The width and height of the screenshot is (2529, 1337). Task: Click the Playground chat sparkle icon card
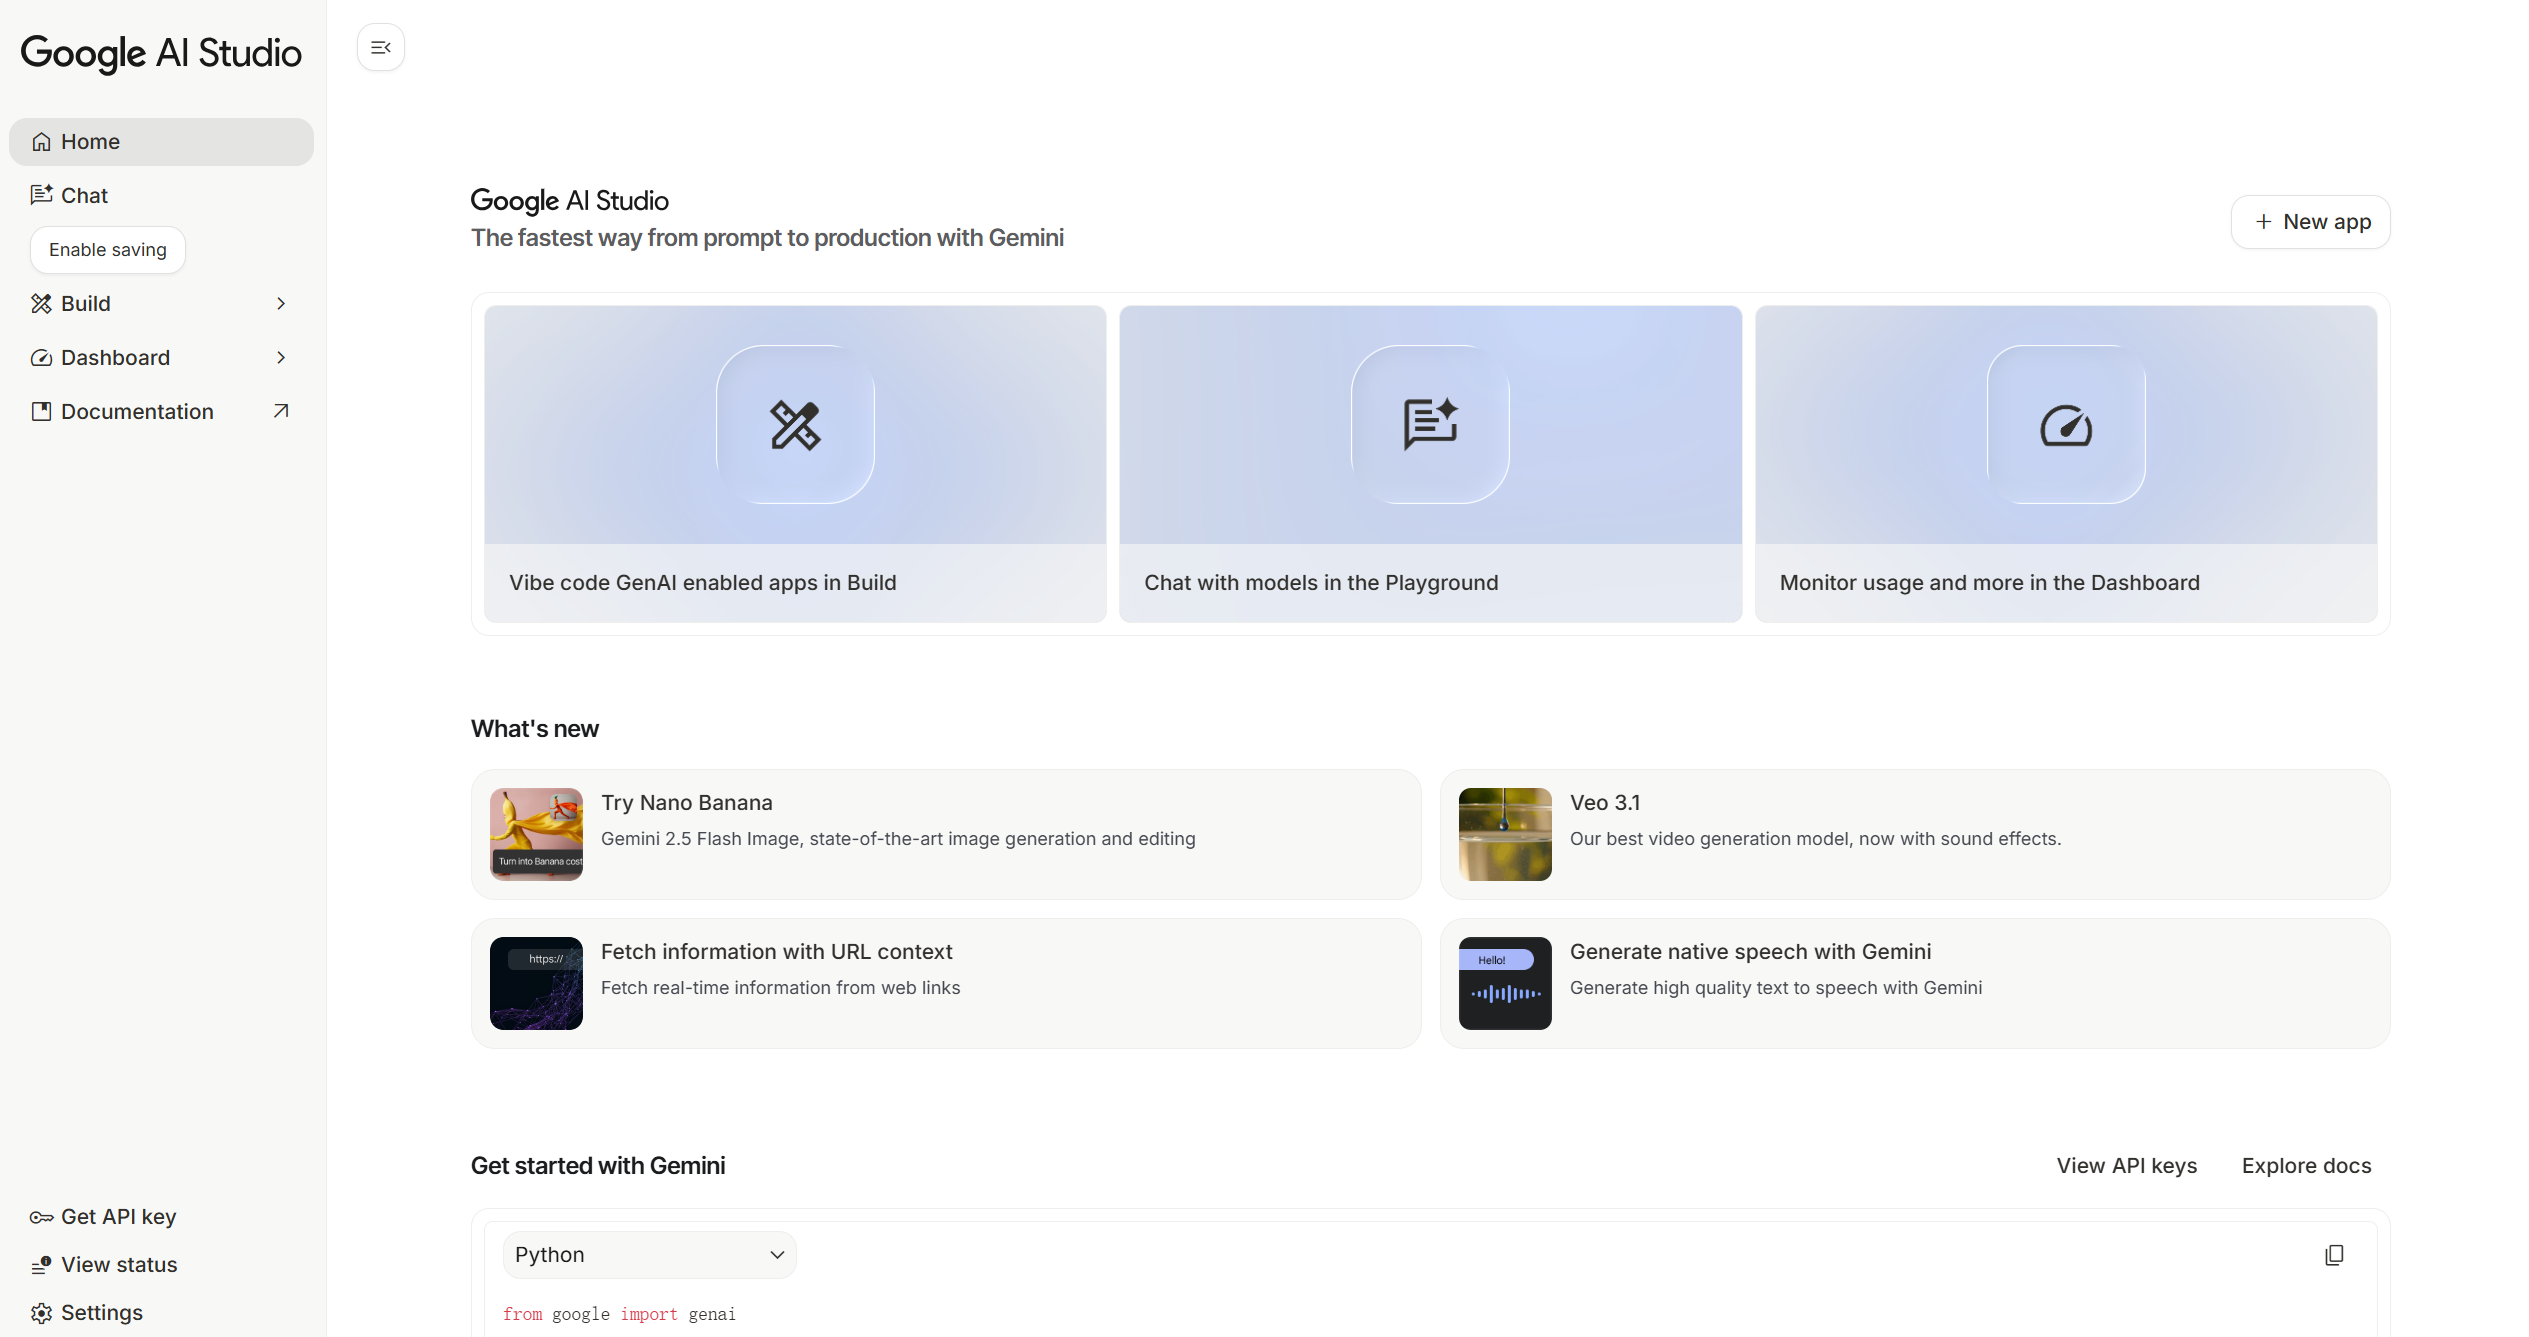[1430, 425]
